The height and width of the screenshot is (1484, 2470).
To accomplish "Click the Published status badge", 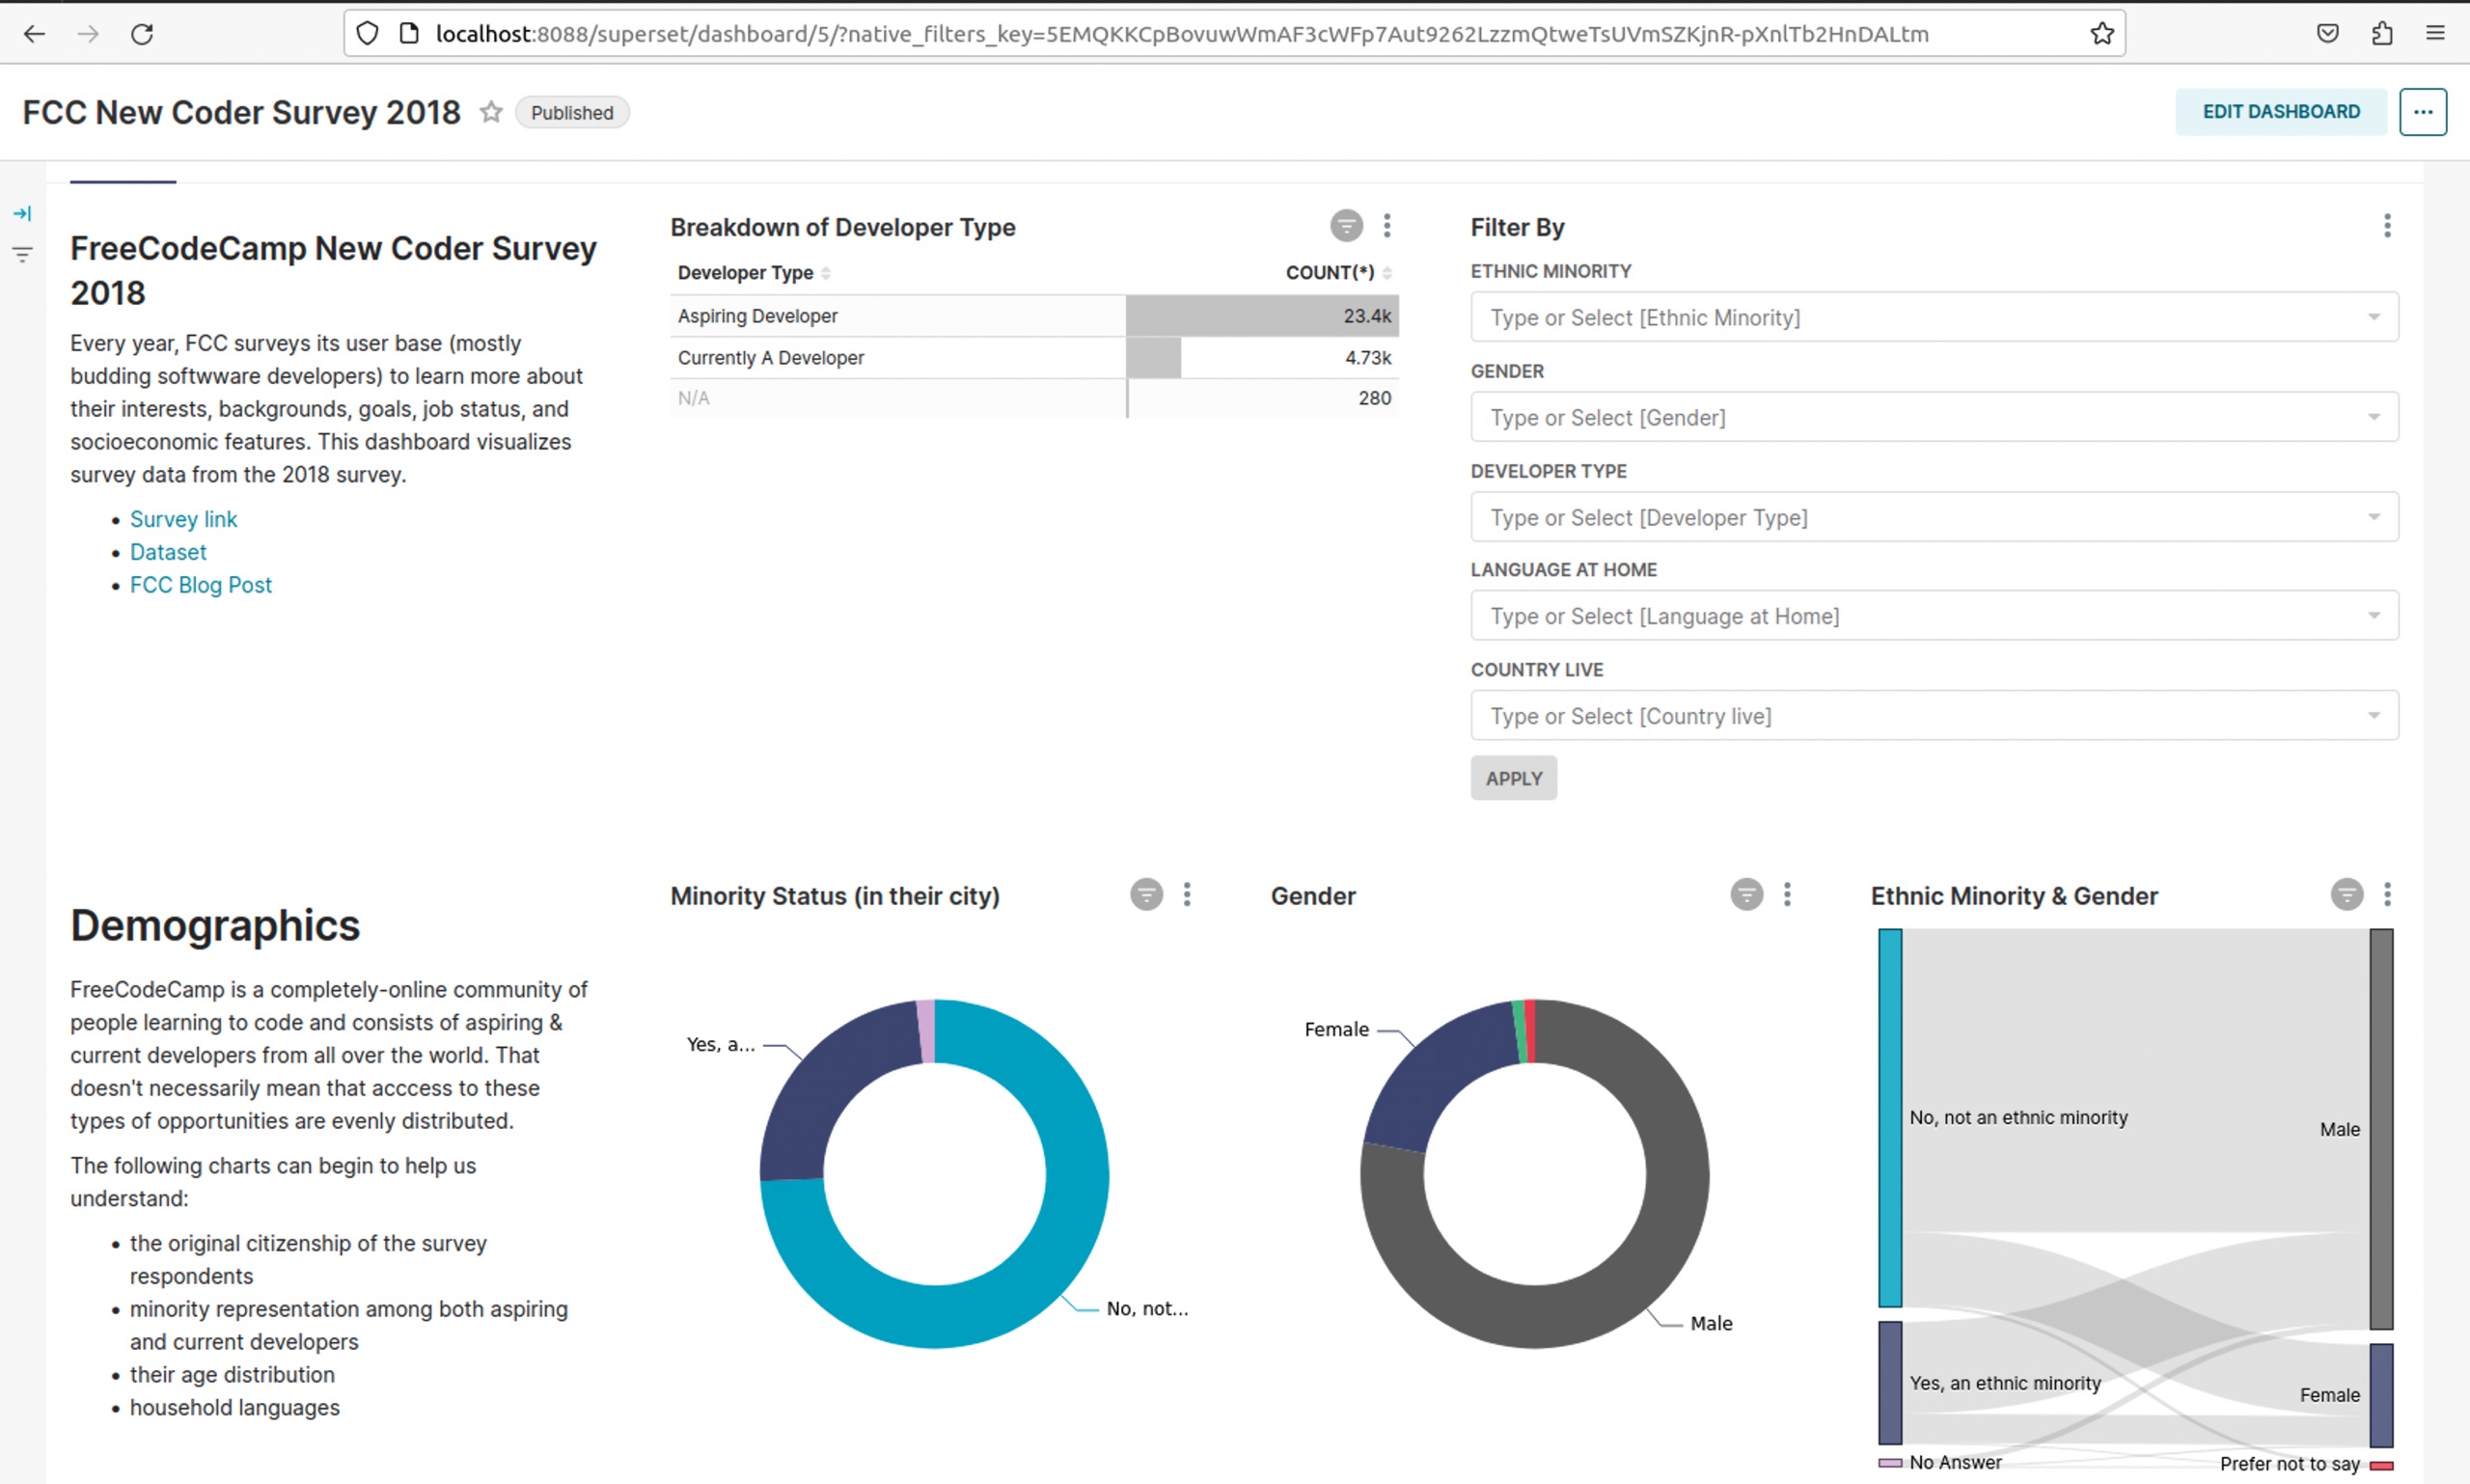I will click(x=572, y=113).
